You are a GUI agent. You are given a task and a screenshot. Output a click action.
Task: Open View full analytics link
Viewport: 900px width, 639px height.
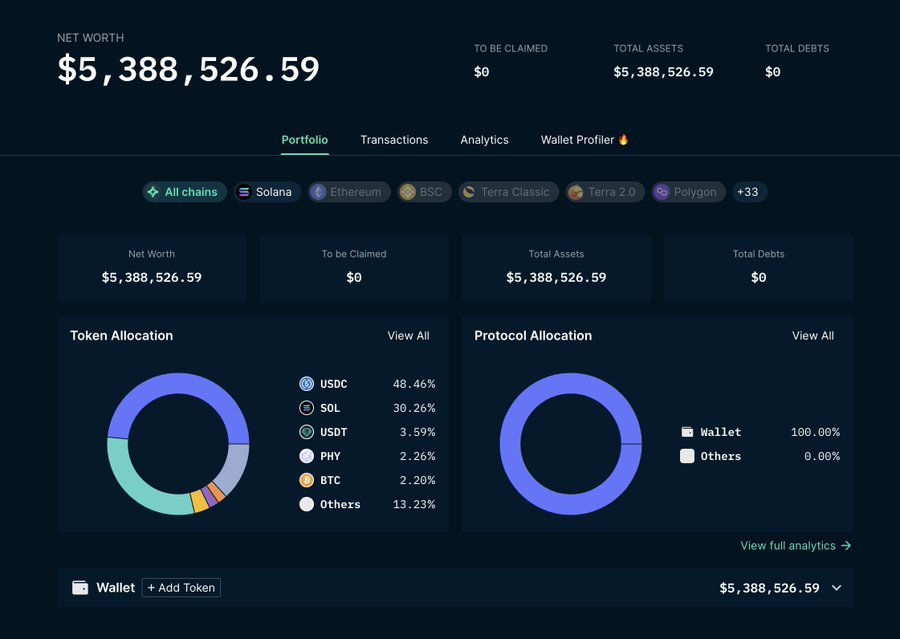[x=796, y=545]
